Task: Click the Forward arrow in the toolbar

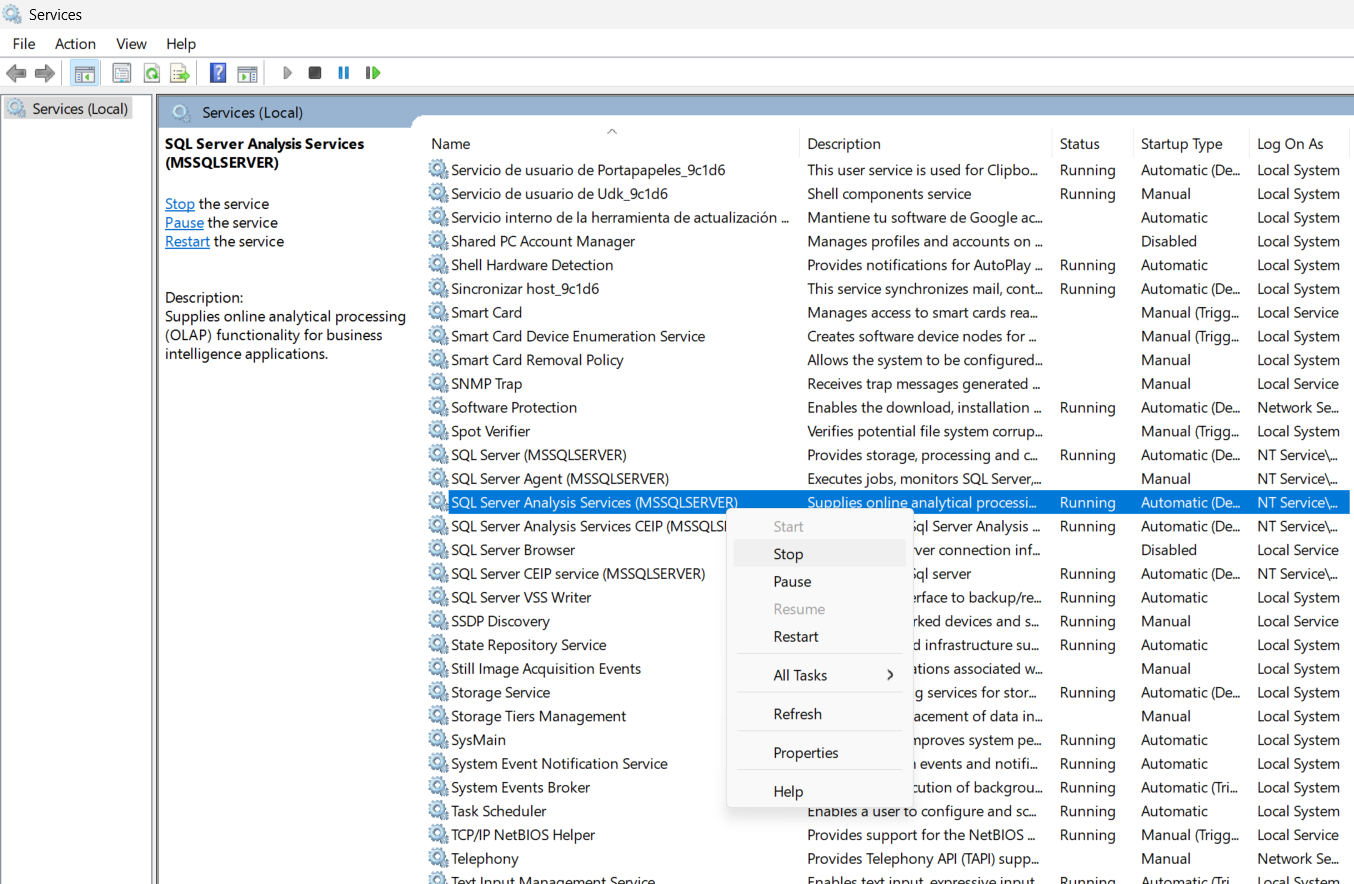Action: [44, 73]
